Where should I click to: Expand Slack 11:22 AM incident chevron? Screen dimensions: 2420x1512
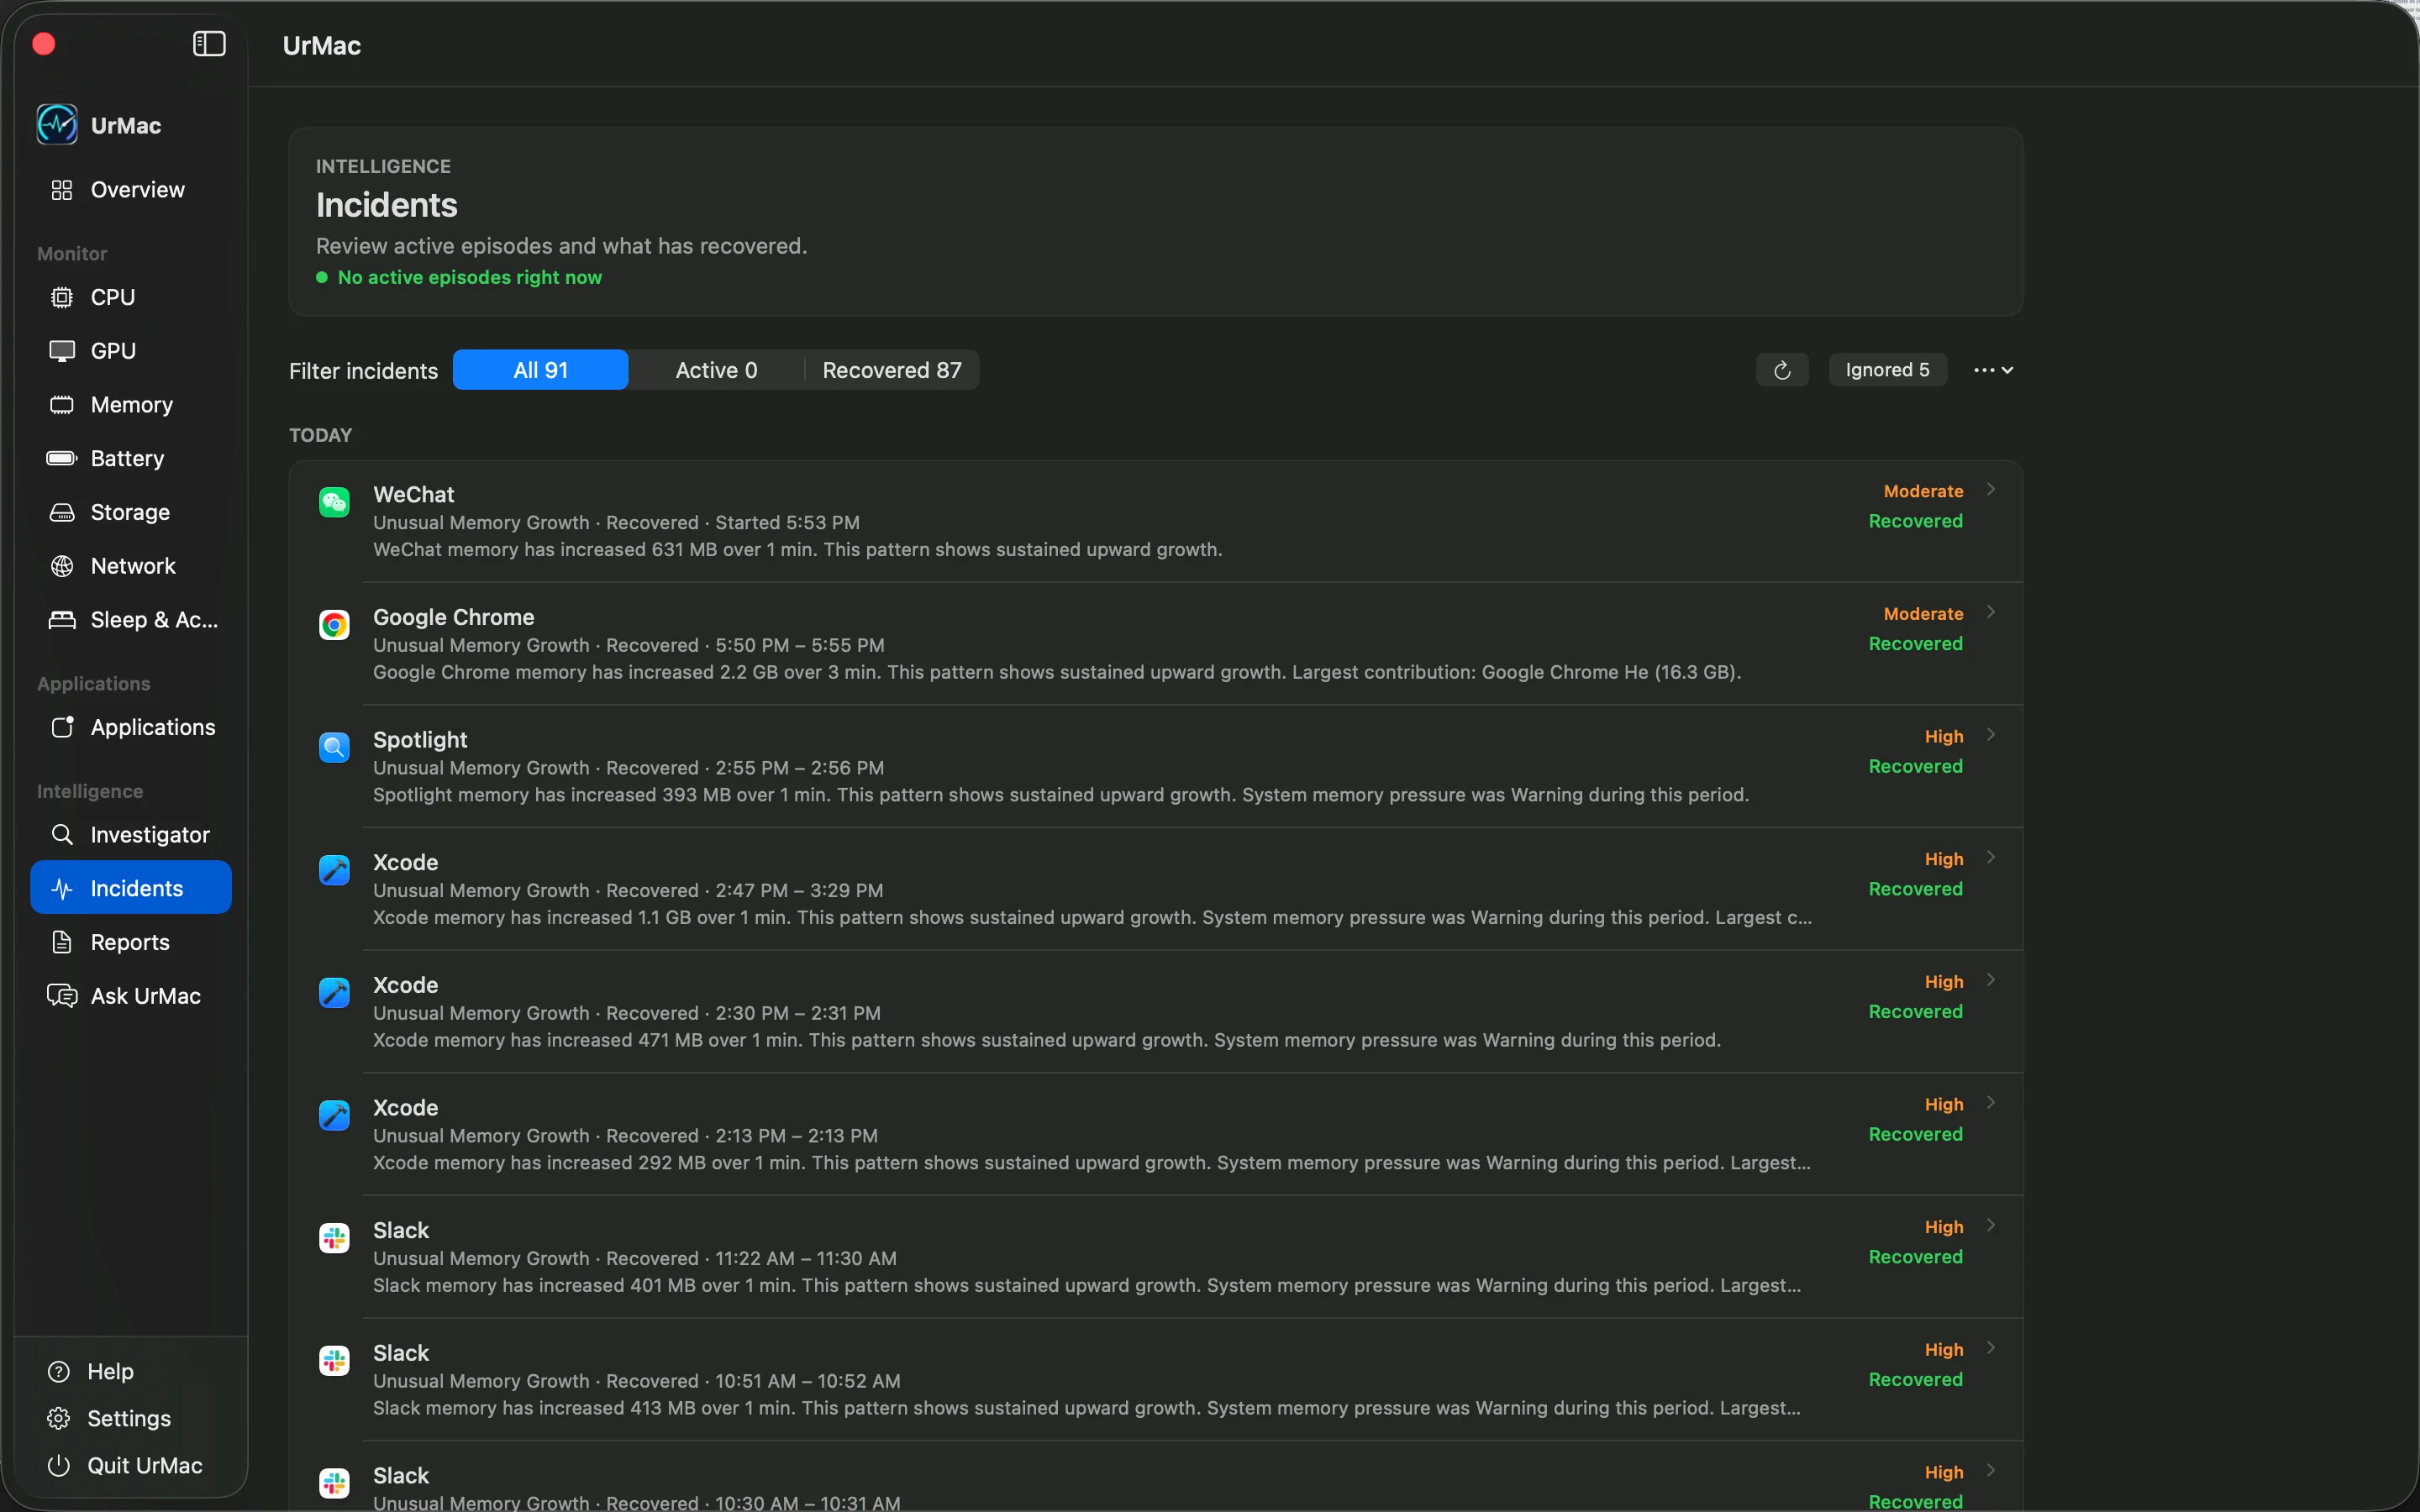pos(1991,1225)
